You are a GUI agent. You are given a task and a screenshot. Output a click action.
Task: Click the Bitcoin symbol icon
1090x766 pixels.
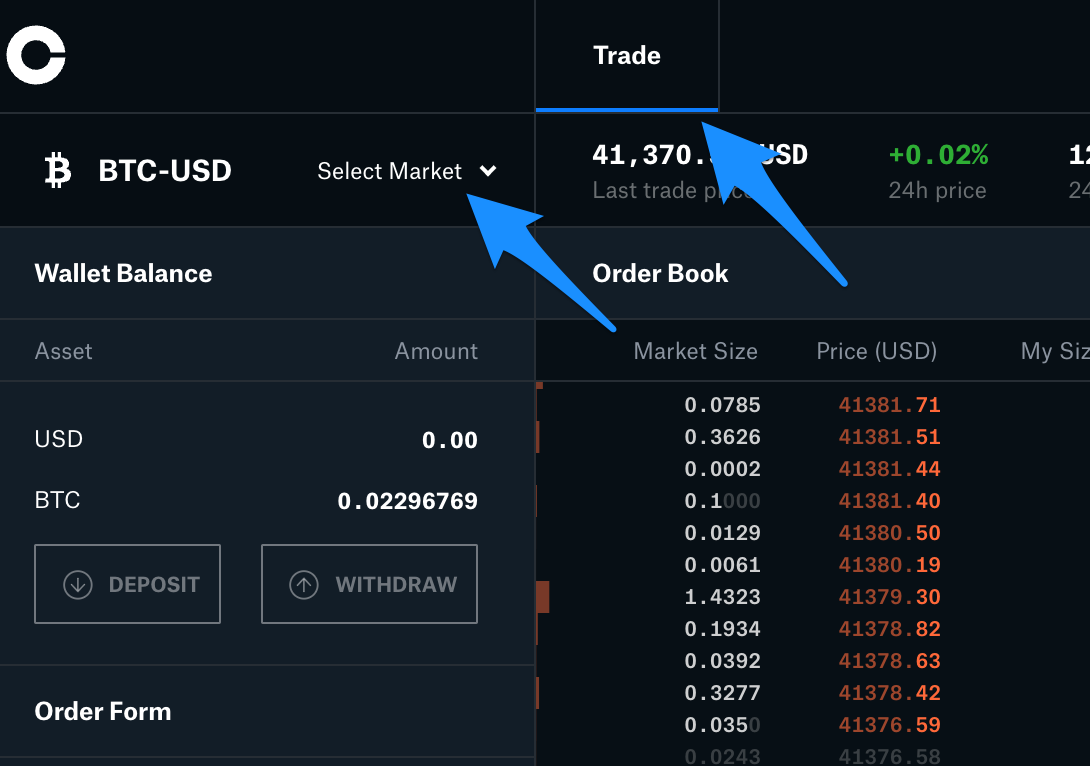click(58, 171)
